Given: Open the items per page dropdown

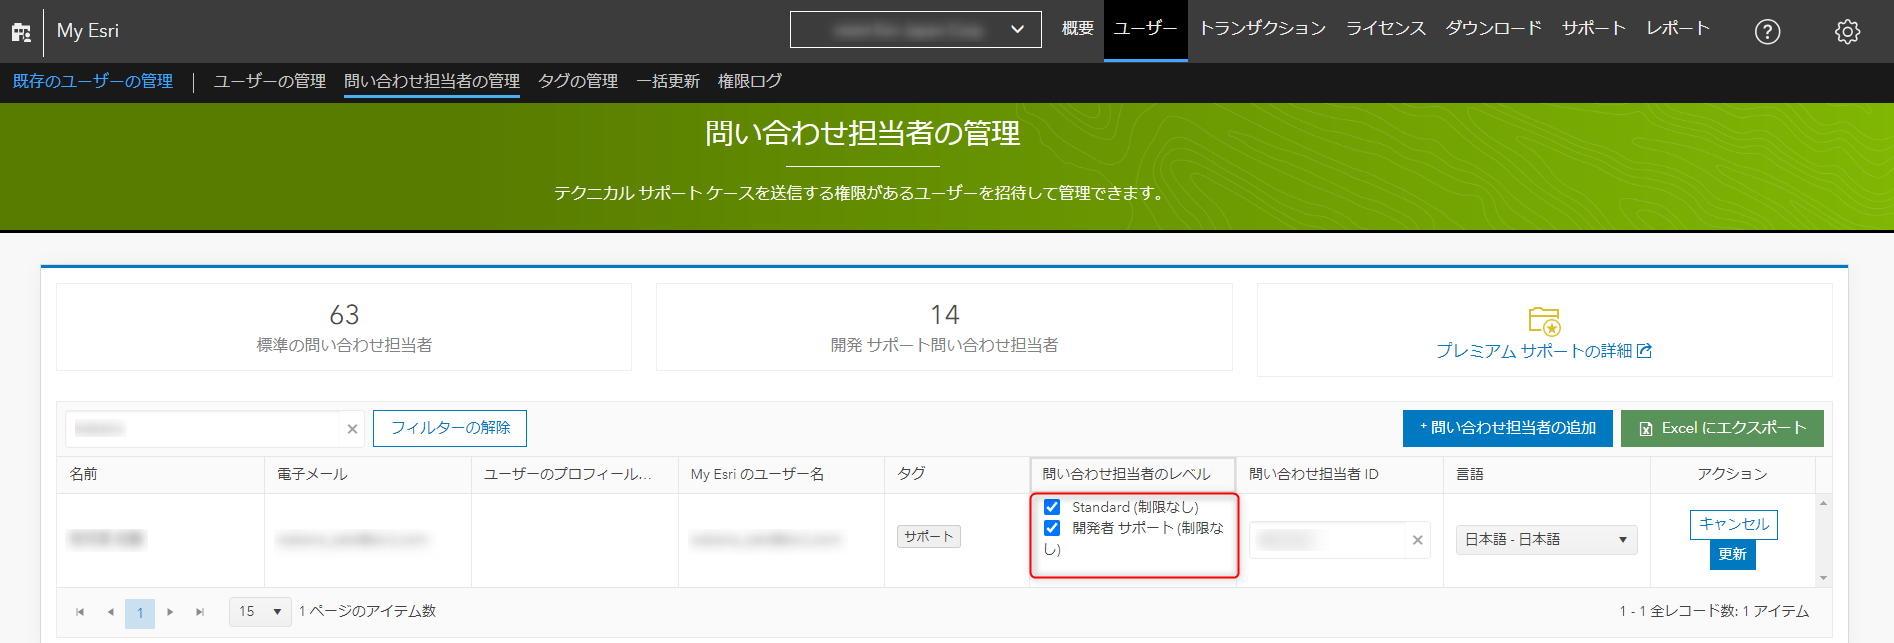Looking at the screenshot, I should coord(260,612).
